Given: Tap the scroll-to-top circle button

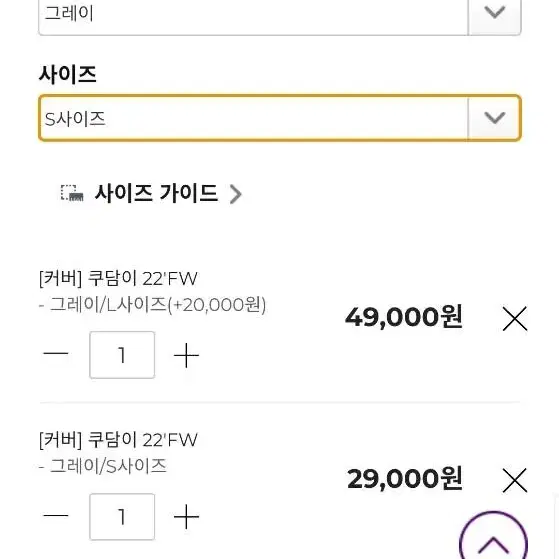Looking at the screenshot, I should pyautogui.click(x=493, y=536).
